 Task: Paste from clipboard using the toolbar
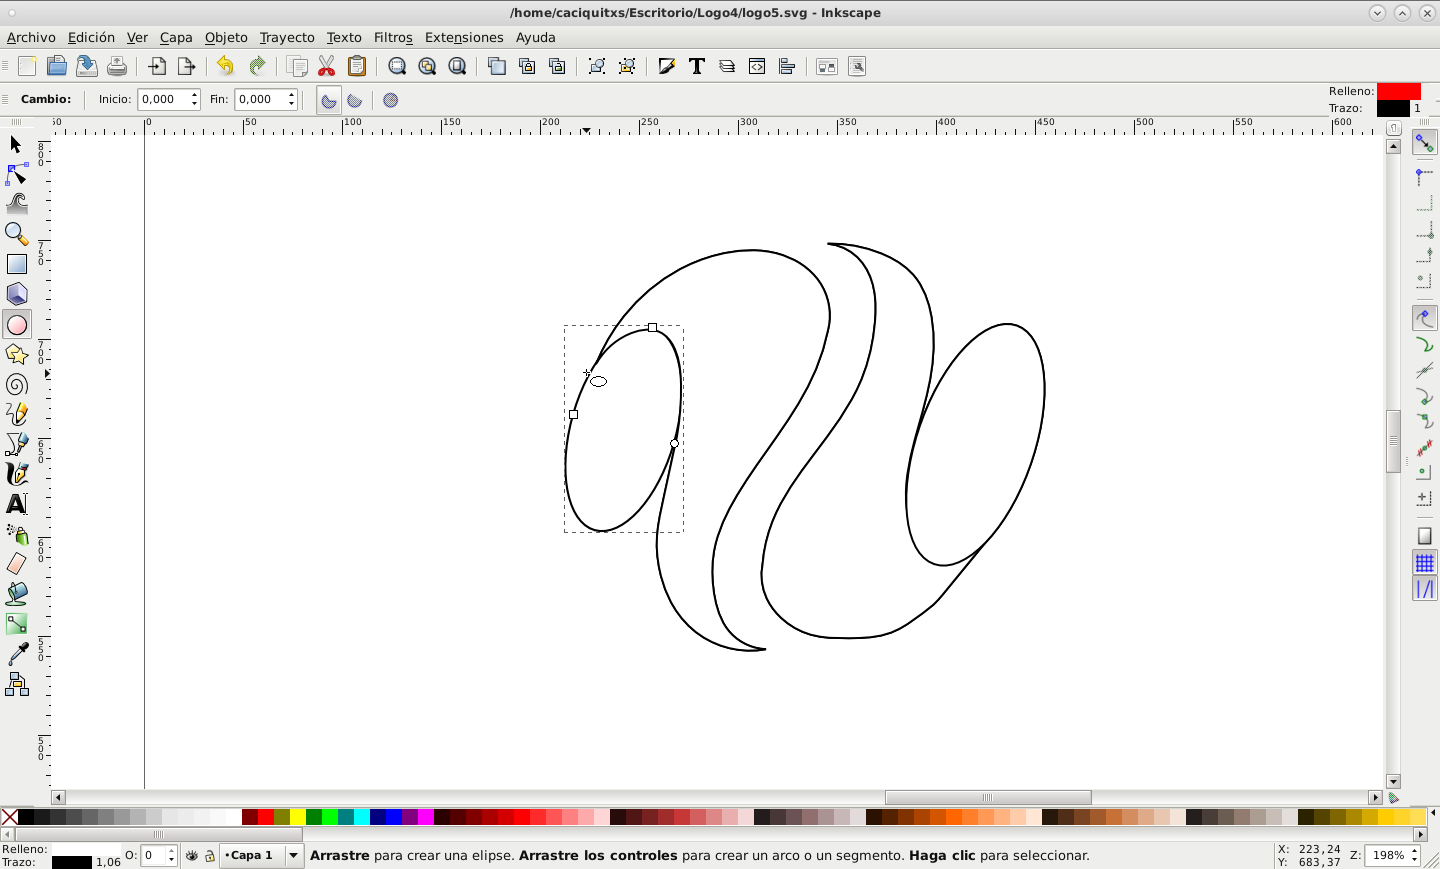pyautogui.click(x=356, y=66)
